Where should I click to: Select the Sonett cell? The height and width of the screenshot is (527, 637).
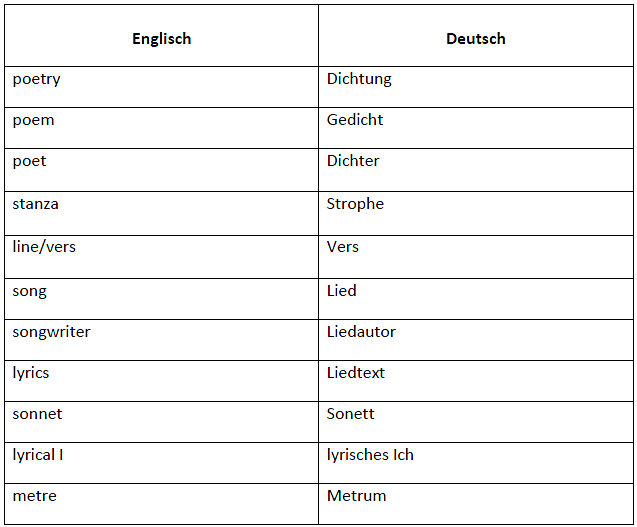(x=476, y=422)
